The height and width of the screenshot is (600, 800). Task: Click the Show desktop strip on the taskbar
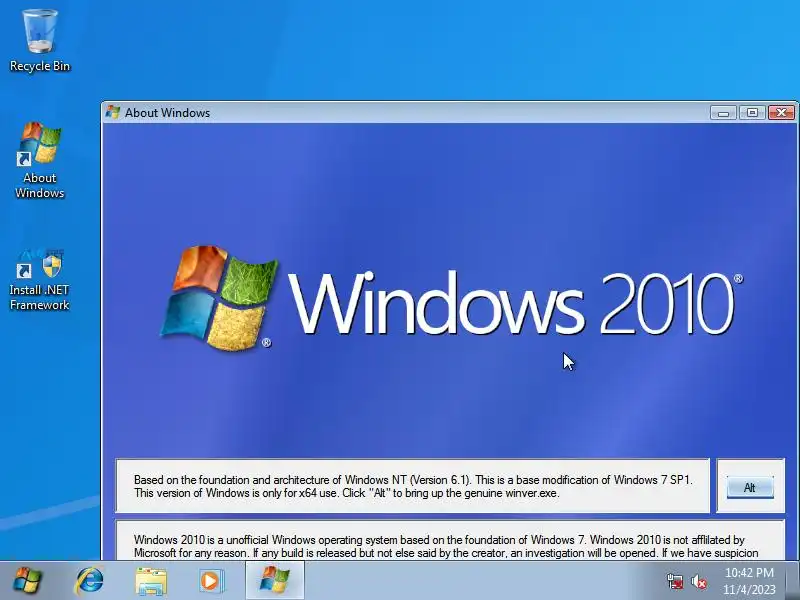pyautogui.click(x=793, y=581)
